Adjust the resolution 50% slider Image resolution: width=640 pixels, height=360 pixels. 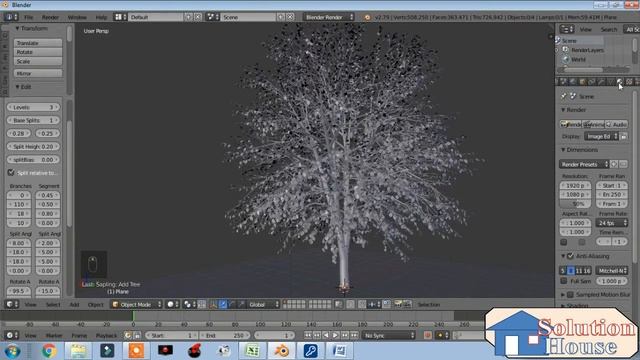coord(576,204)
